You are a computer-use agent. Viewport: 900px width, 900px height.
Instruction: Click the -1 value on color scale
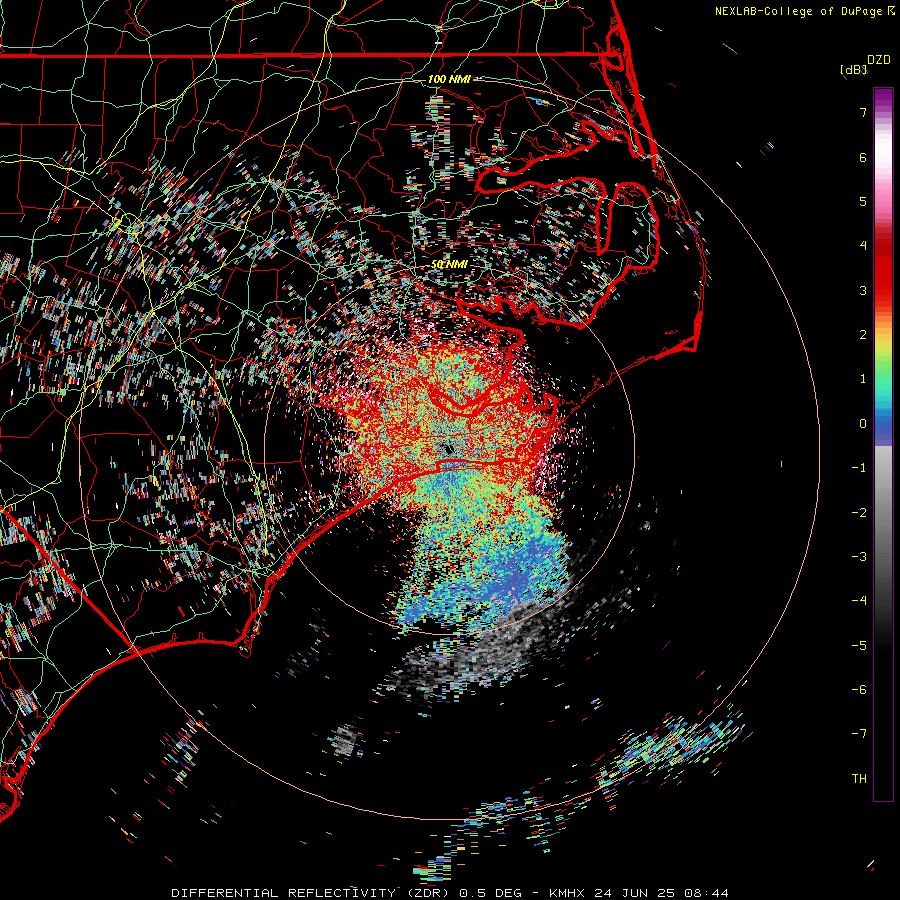tap(859, 468)
